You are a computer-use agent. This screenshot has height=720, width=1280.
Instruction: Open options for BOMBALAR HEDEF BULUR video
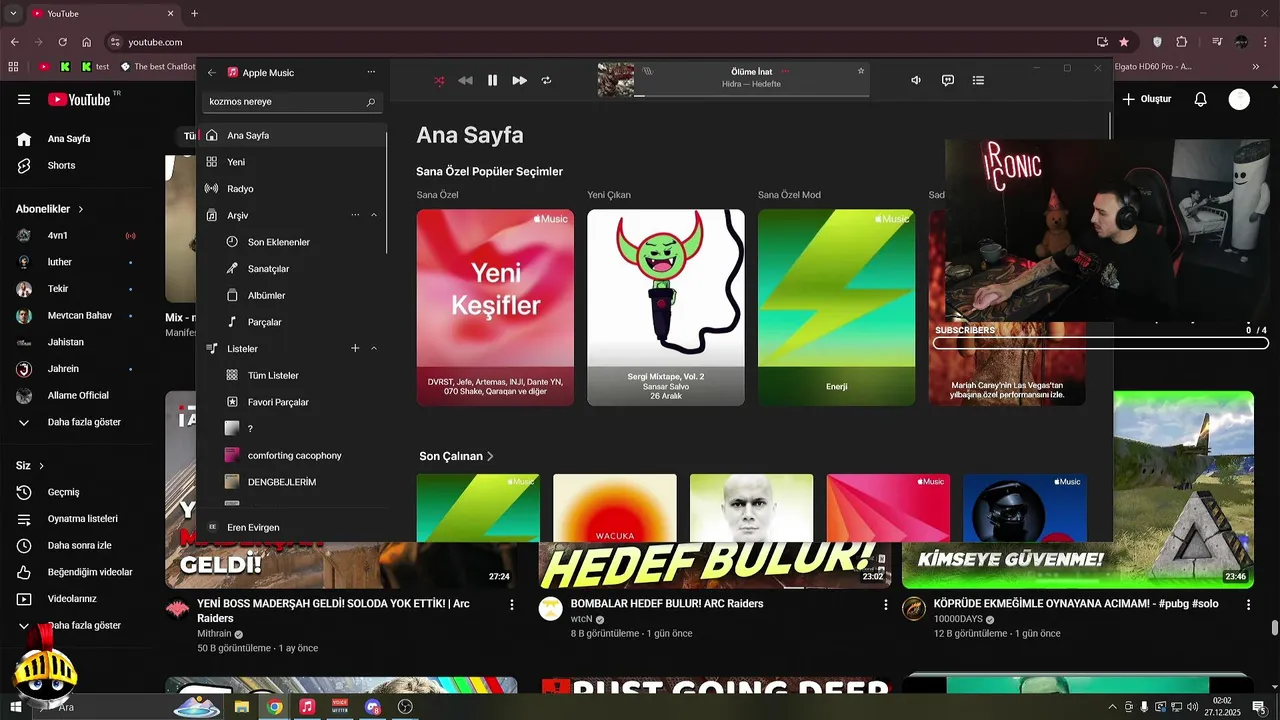click(x=885, y=604)
